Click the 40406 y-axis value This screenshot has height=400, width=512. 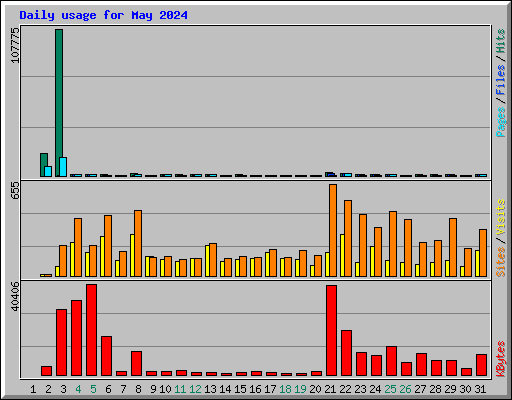pos(15,296)
